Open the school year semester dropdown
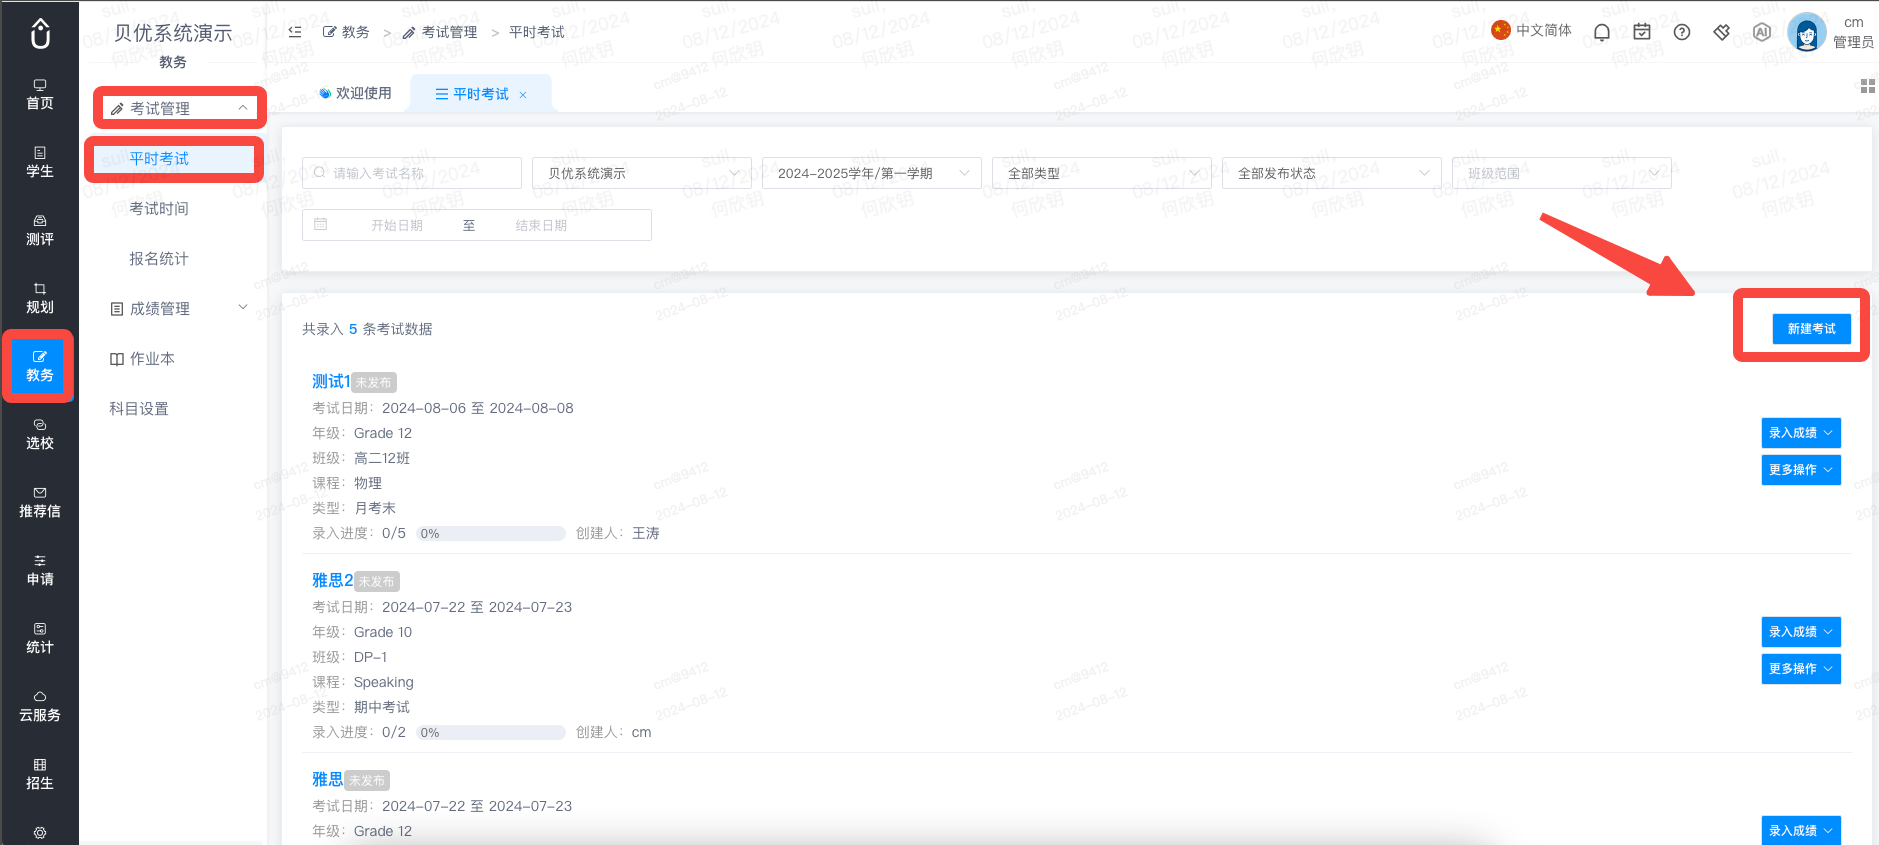This screenshot has width=1879, height=845. pyautogui.click(x=871, y=173)
